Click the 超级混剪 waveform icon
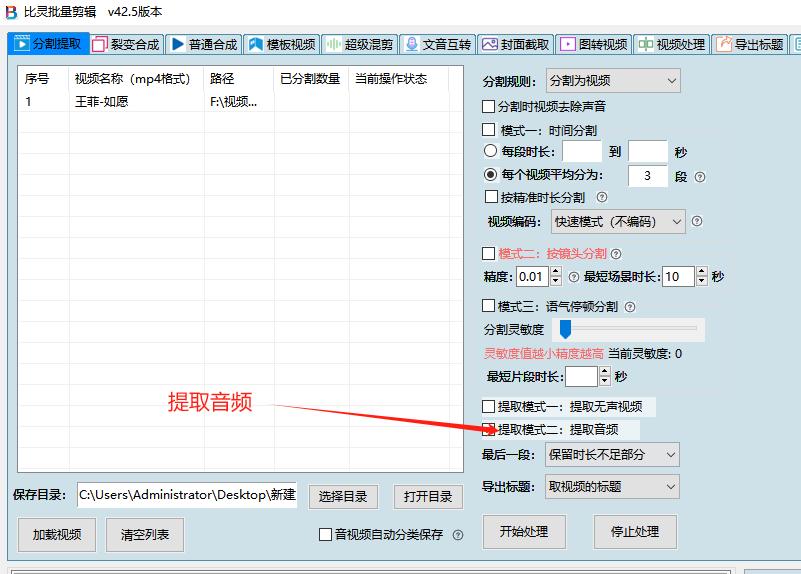Viewport: 801px width, 574px height. [x=334, y=44]
